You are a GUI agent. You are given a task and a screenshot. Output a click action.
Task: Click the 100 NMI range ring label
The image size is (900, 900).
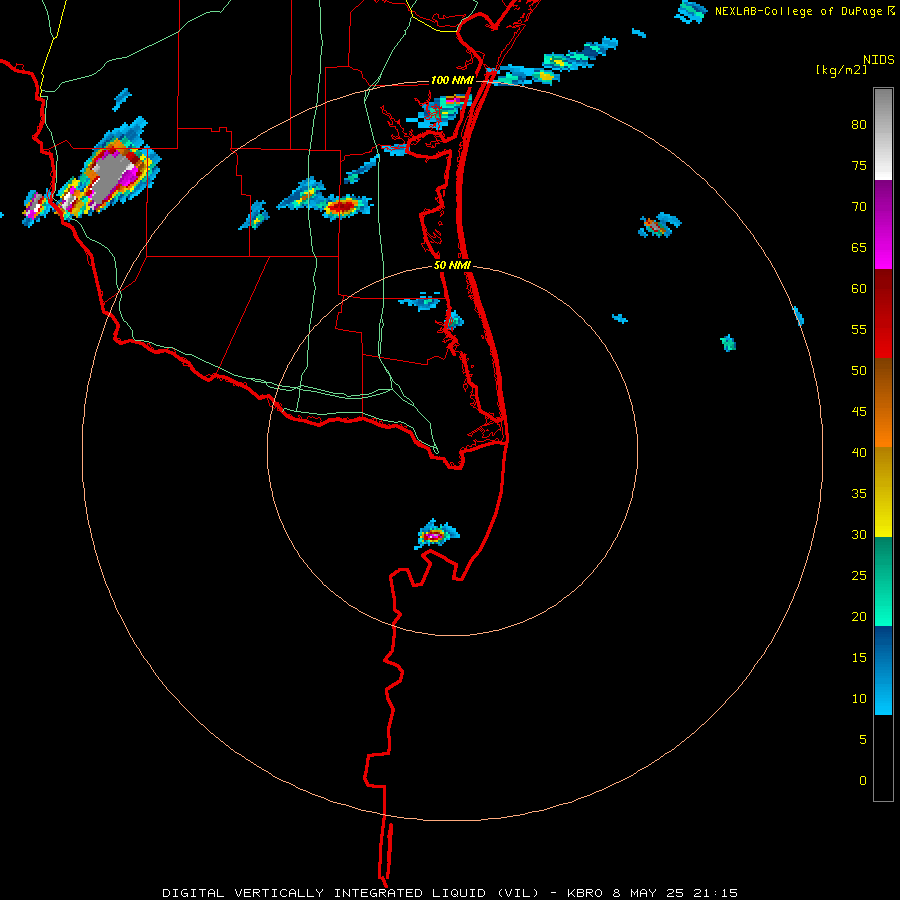tap(452, 80)
